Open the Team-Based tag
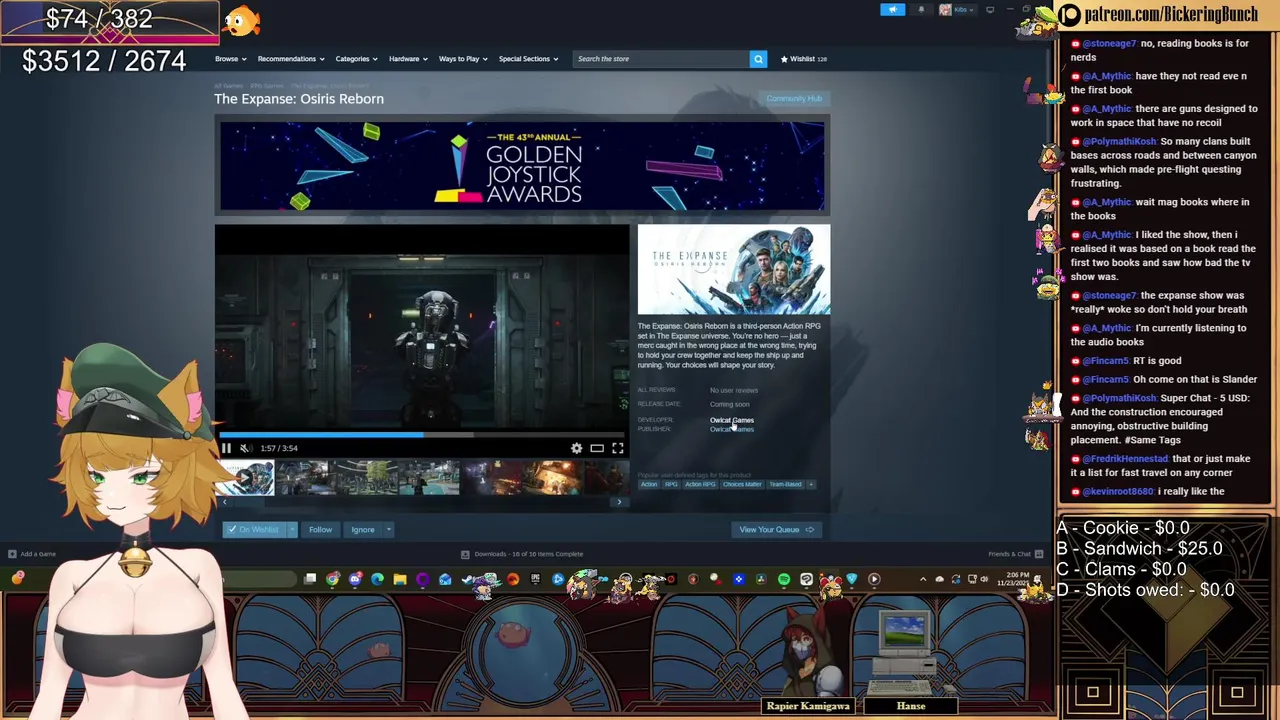The image size is (1280, 720). point(785,484)
